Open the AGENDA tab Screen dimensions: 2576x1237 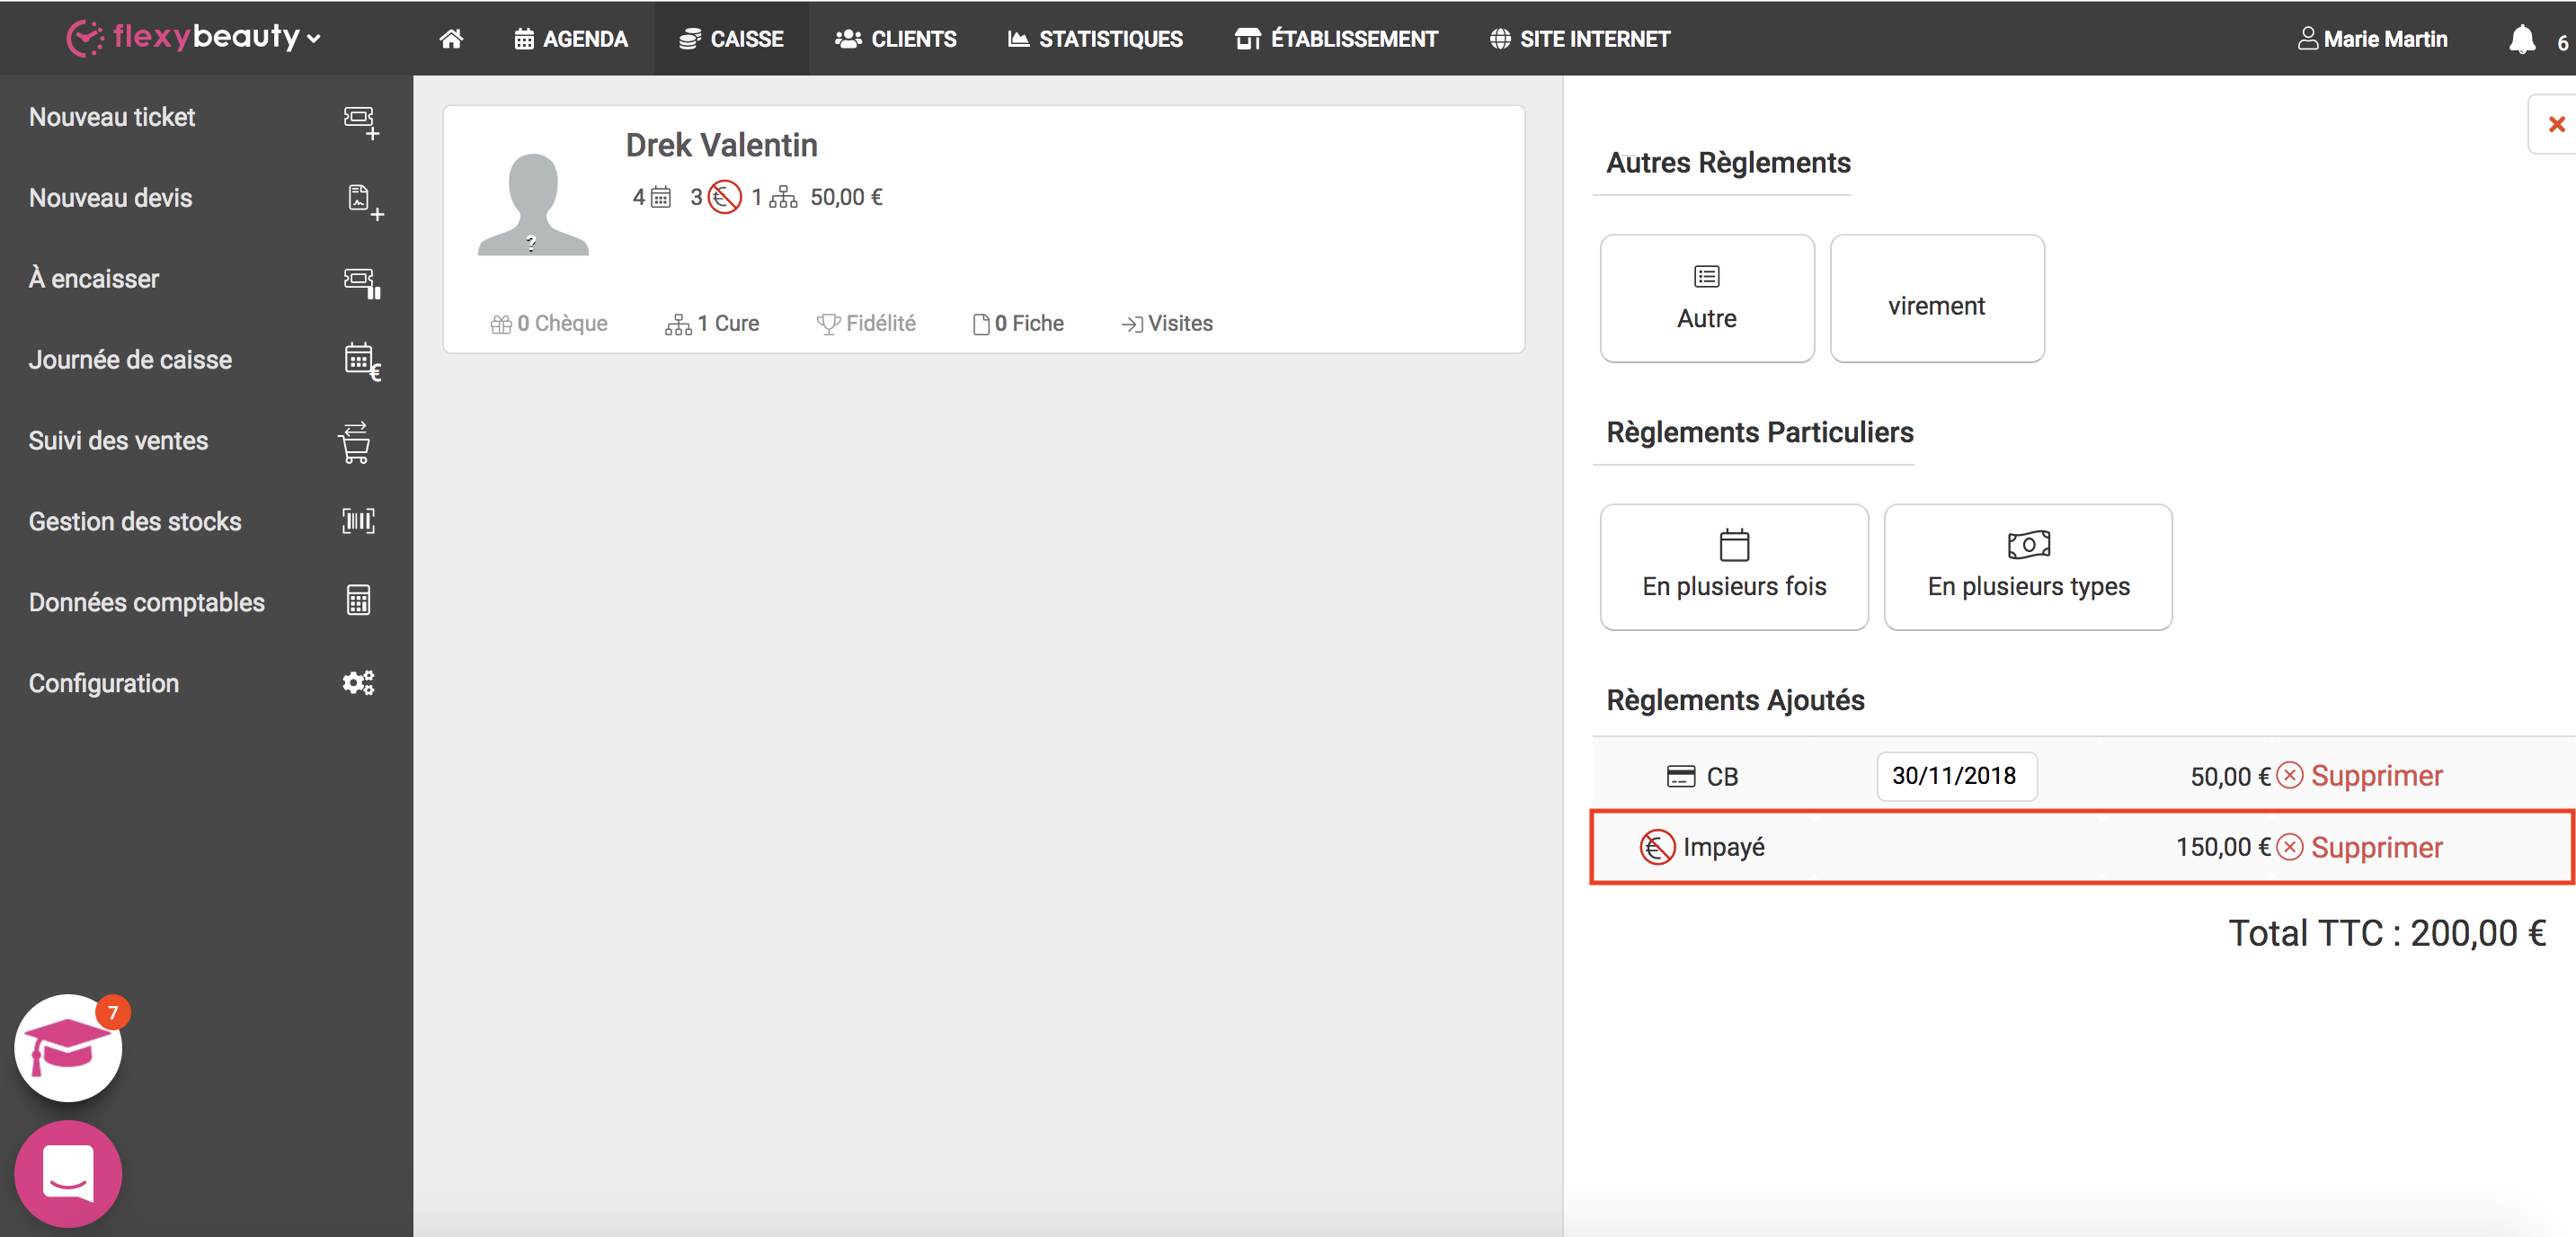coord(571,39)
